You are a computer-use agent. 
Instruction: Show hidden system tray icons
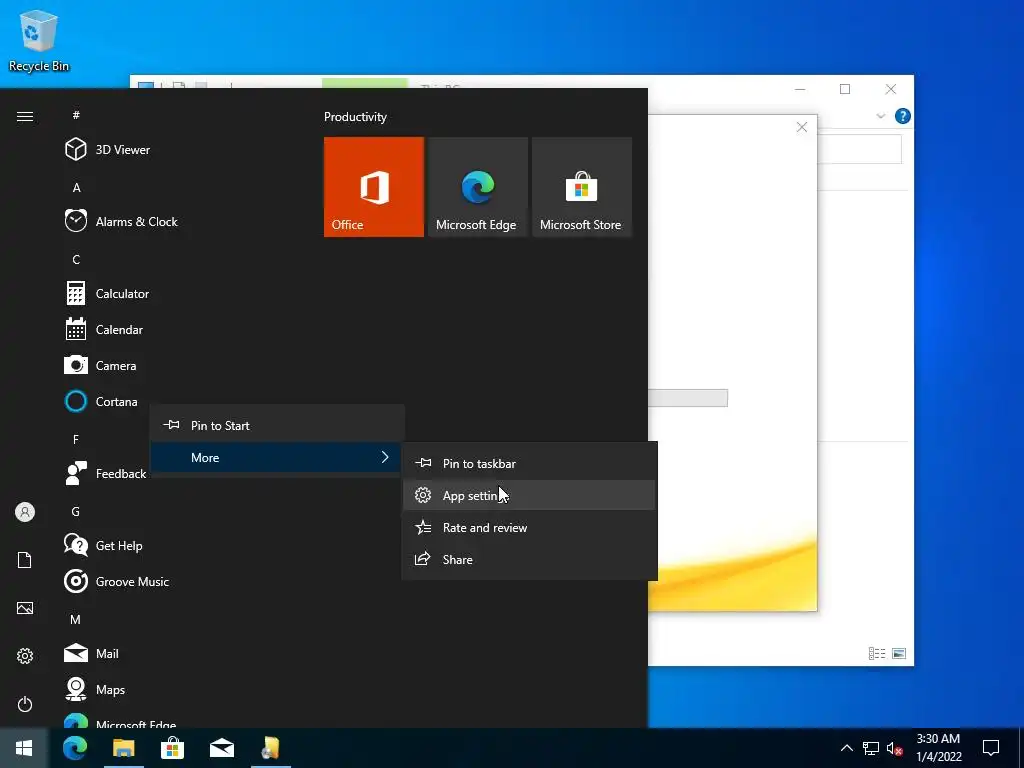pos(846,748)
